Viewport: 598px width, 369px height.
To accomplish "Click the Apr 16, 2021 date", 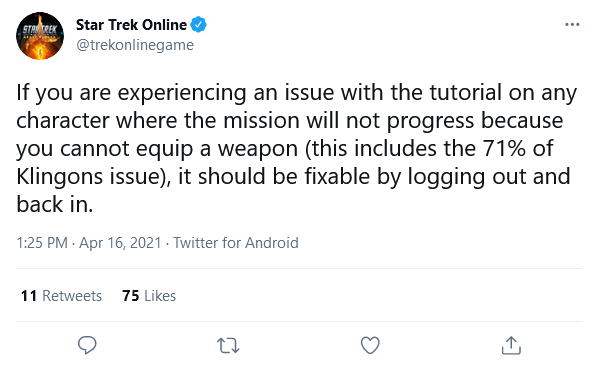I will click(x=120, y=243).
